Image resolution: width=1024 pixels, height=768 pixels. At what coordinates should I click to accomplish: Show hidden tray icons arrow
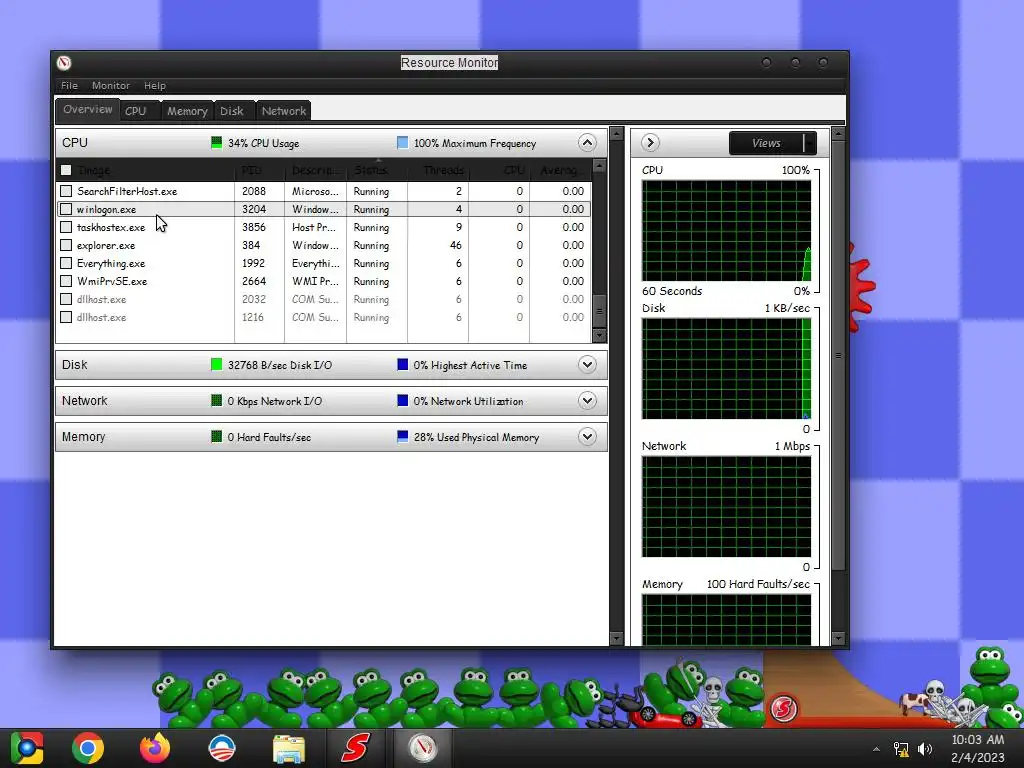876,749
